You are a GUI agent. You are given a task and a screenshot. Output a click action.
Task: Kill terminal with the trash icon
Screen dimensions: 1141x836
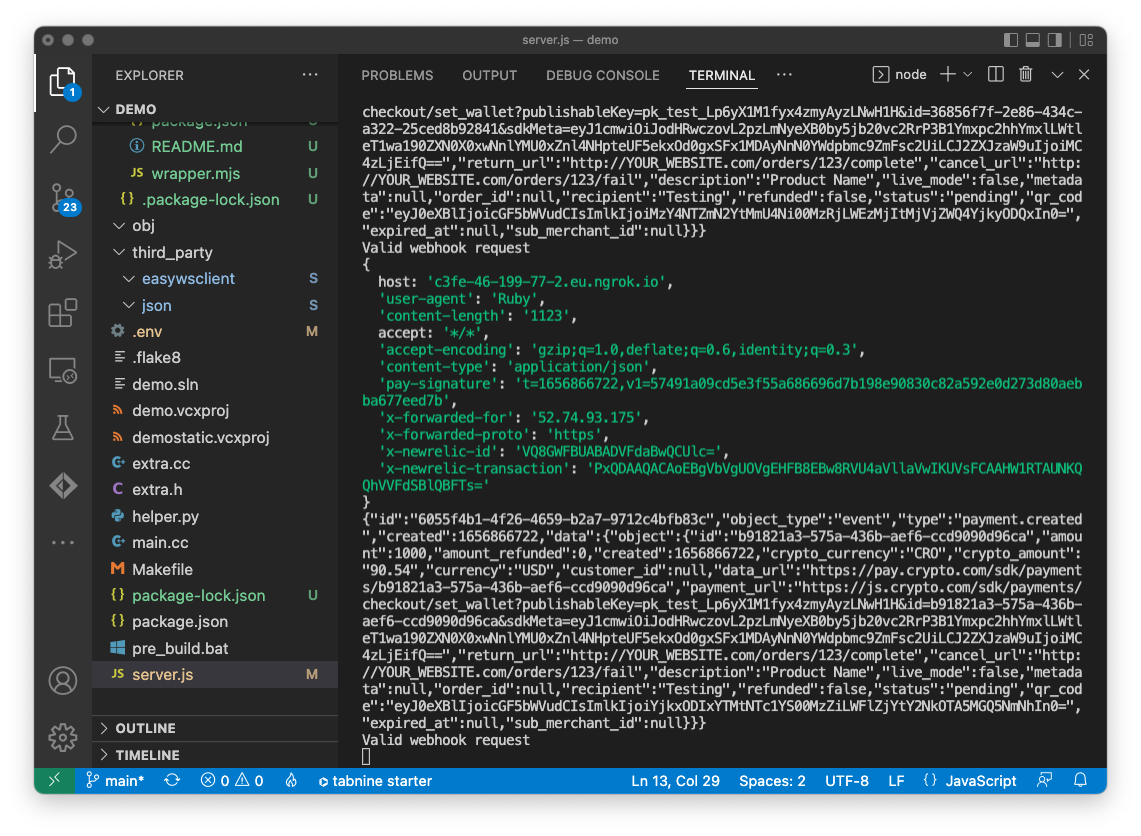point(1025,75)
